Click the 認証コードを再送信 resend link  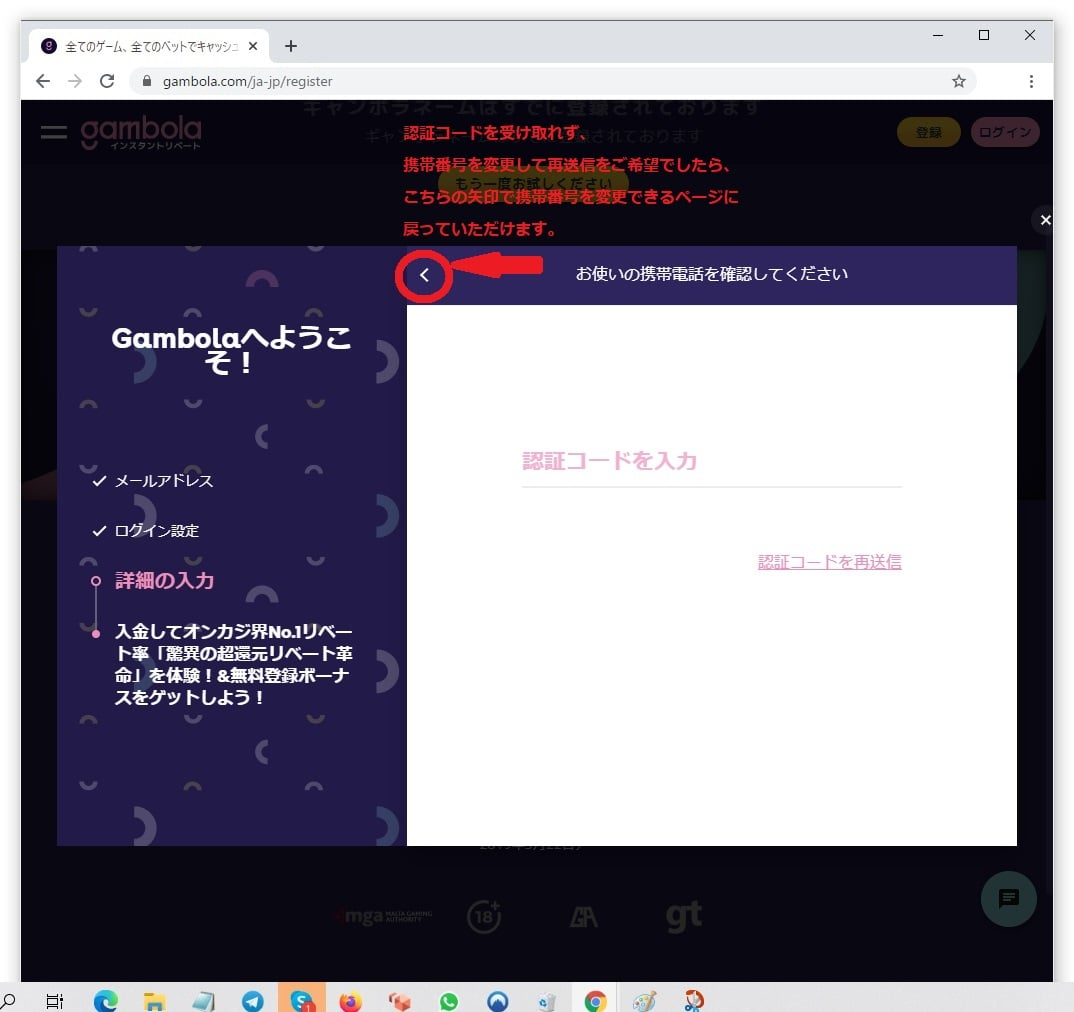coord(829,562)
